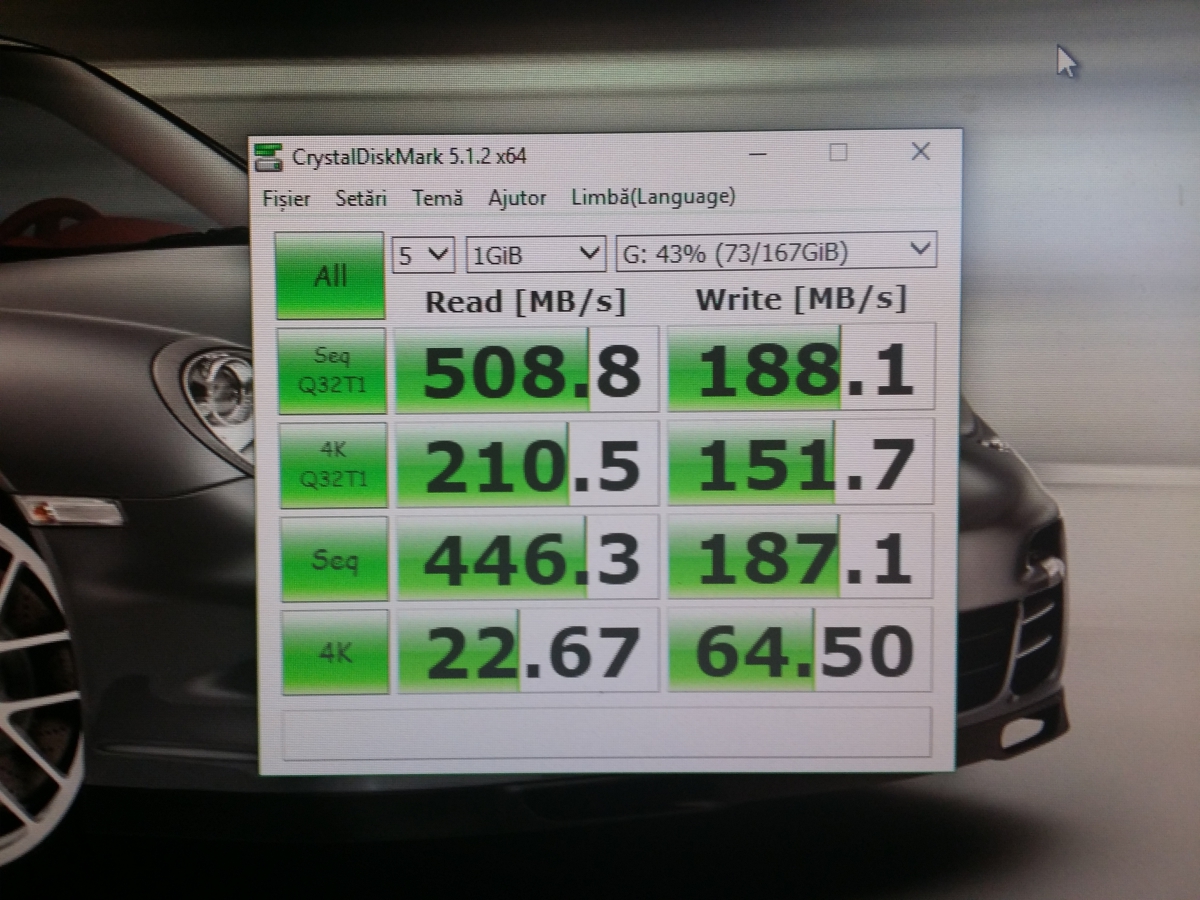Expand the 1GiB test size dropdown
This screenshot has width=1200, height=900.
click(536, 254)
